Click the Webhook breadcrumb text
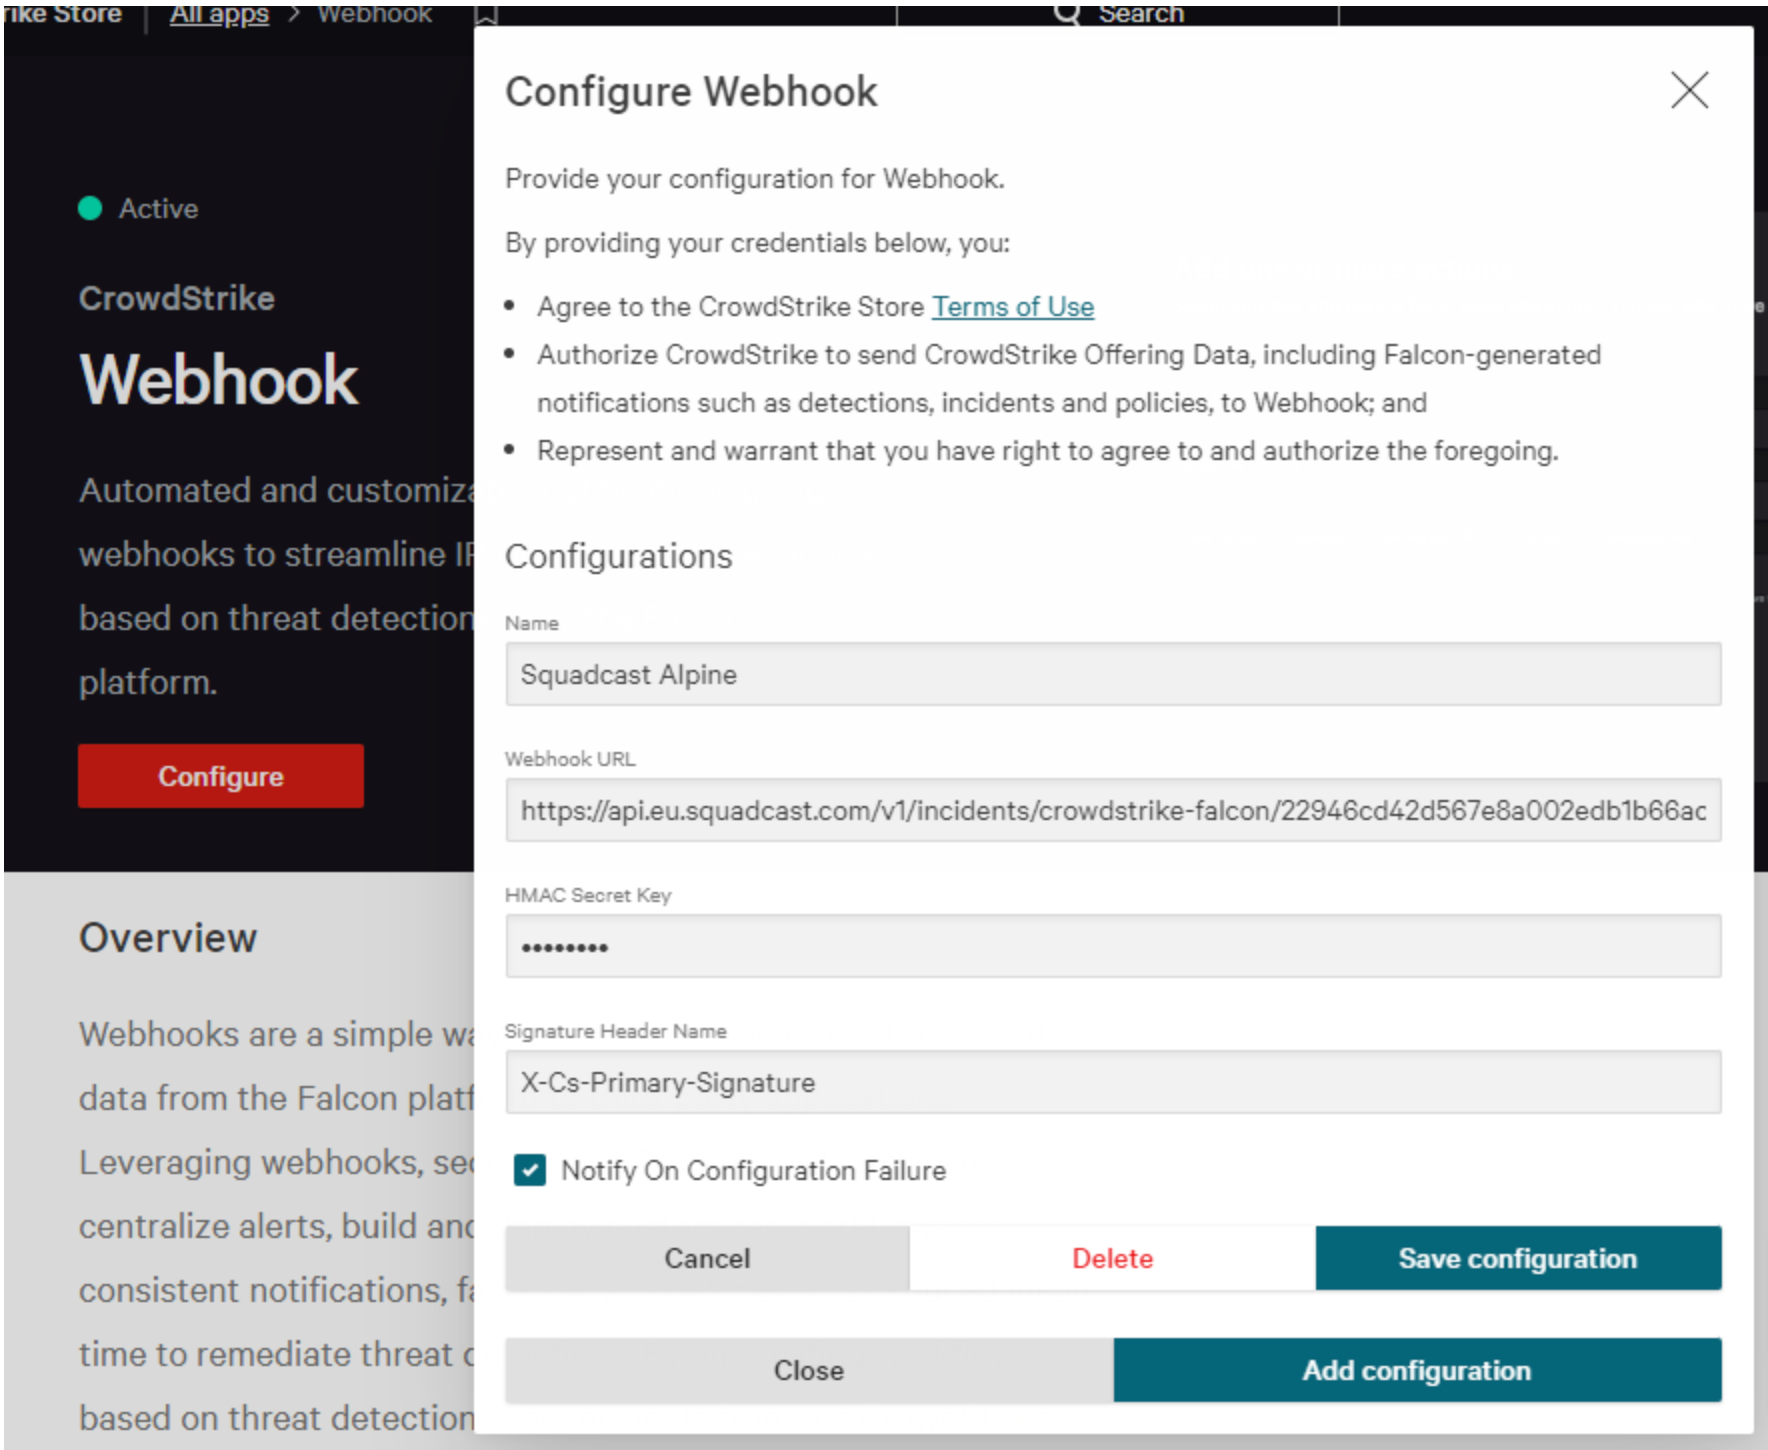 pos(374,15)
